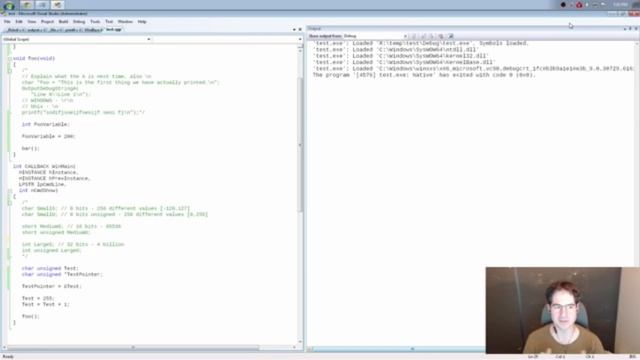
Task: Click the Windows Start orb
Action: click(x=9, y=5)
